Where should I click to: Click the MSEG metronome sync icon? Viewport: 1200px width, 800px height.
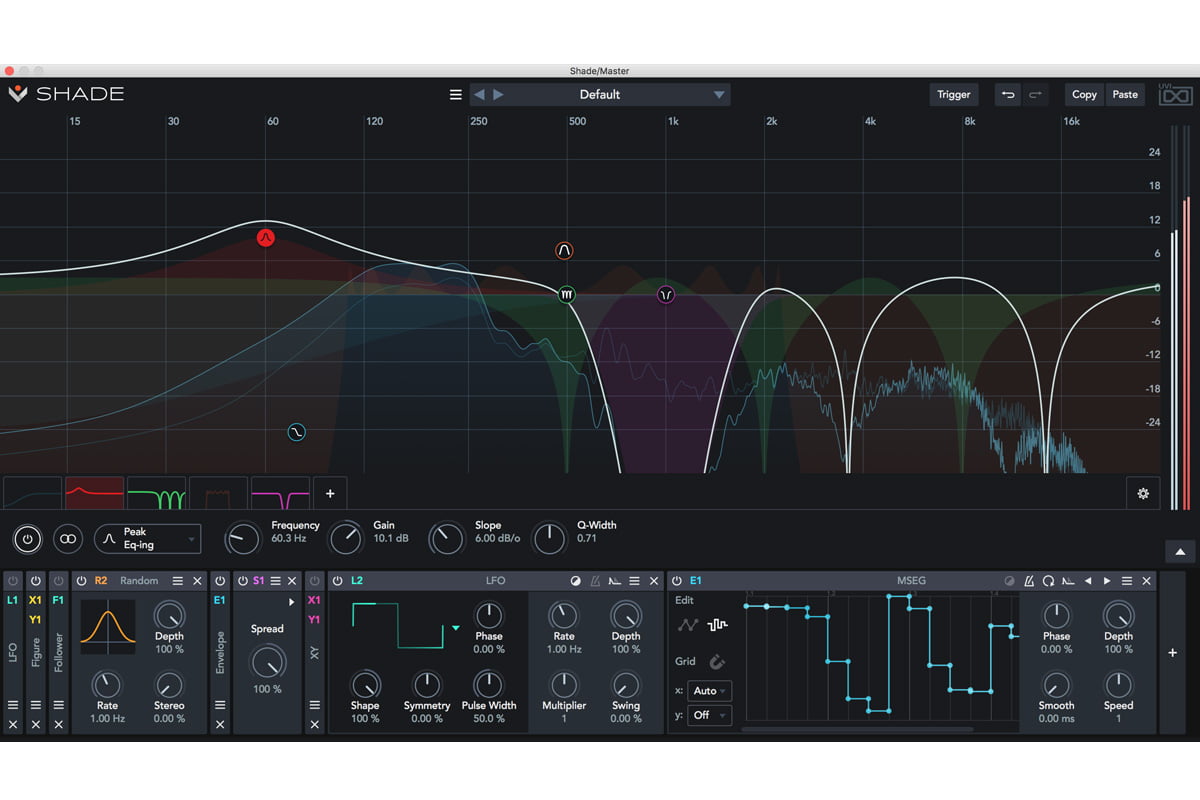pos(1028,581)
